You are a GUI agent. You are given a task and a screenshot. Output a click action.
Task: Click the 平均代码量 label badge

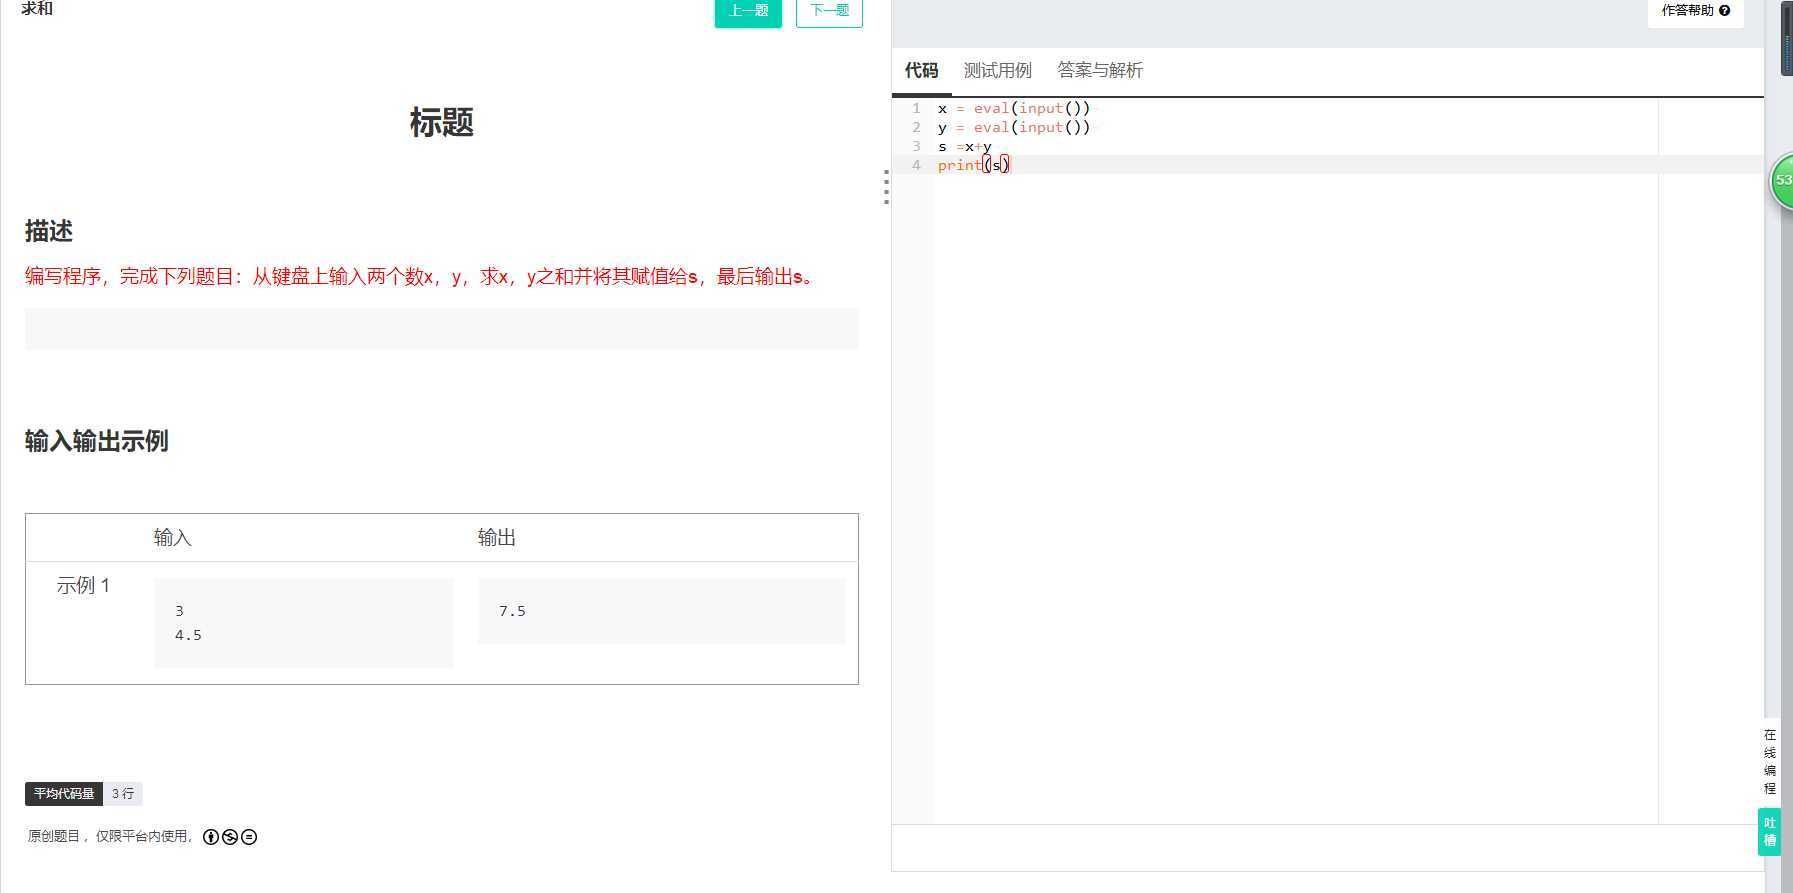coord(64,794)
